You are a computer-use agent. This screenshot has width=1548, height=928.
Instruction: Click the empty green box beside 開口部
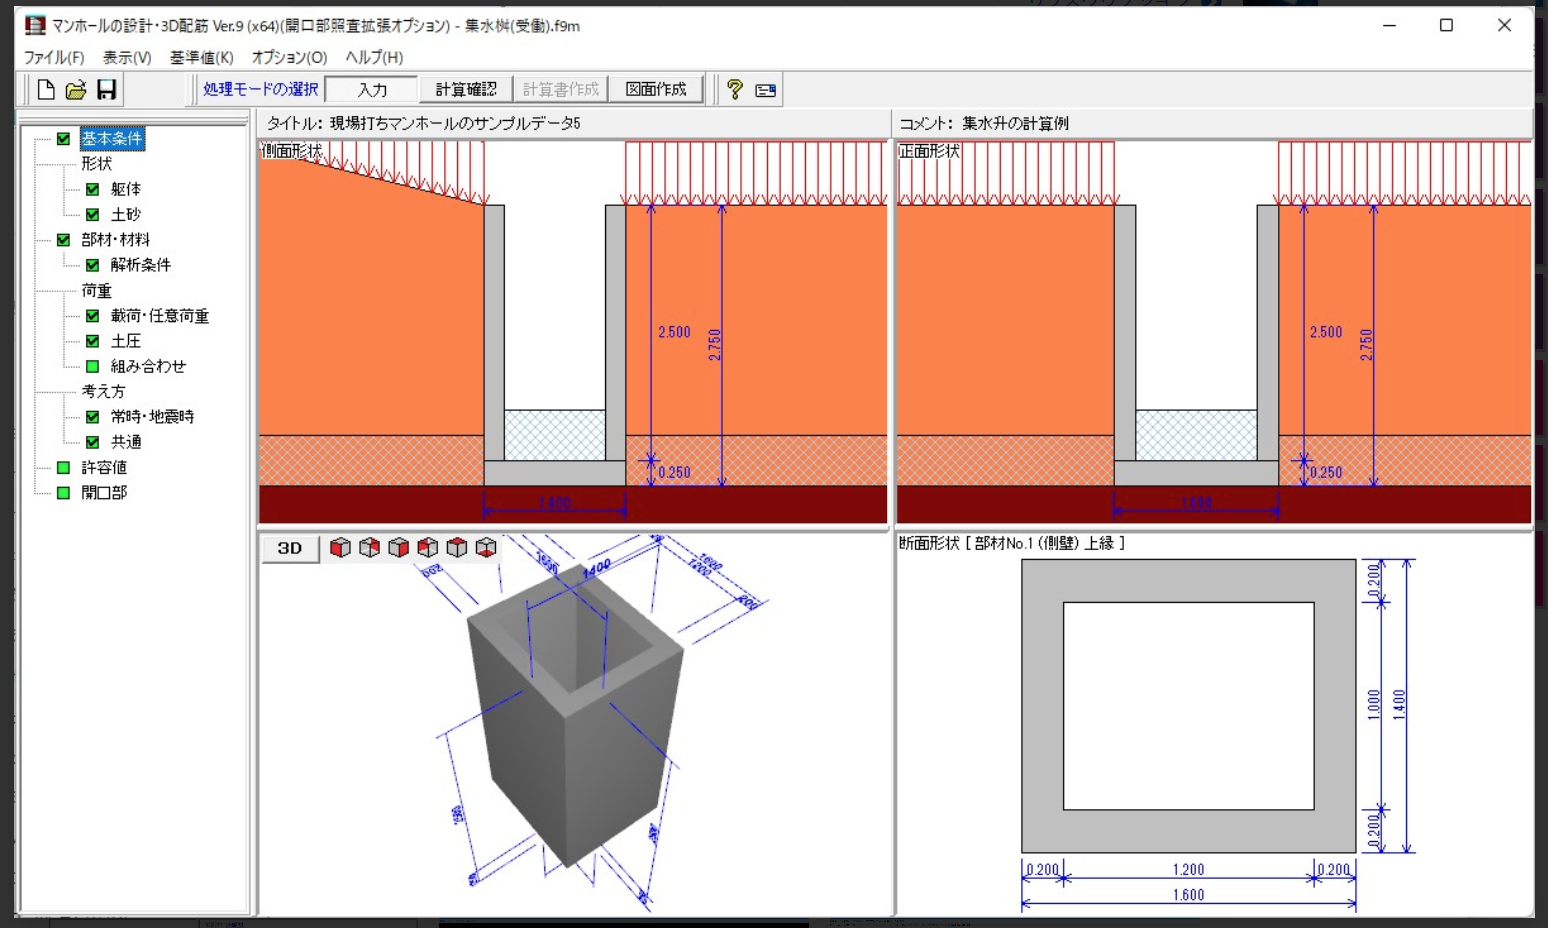click(x=64, y=493)
